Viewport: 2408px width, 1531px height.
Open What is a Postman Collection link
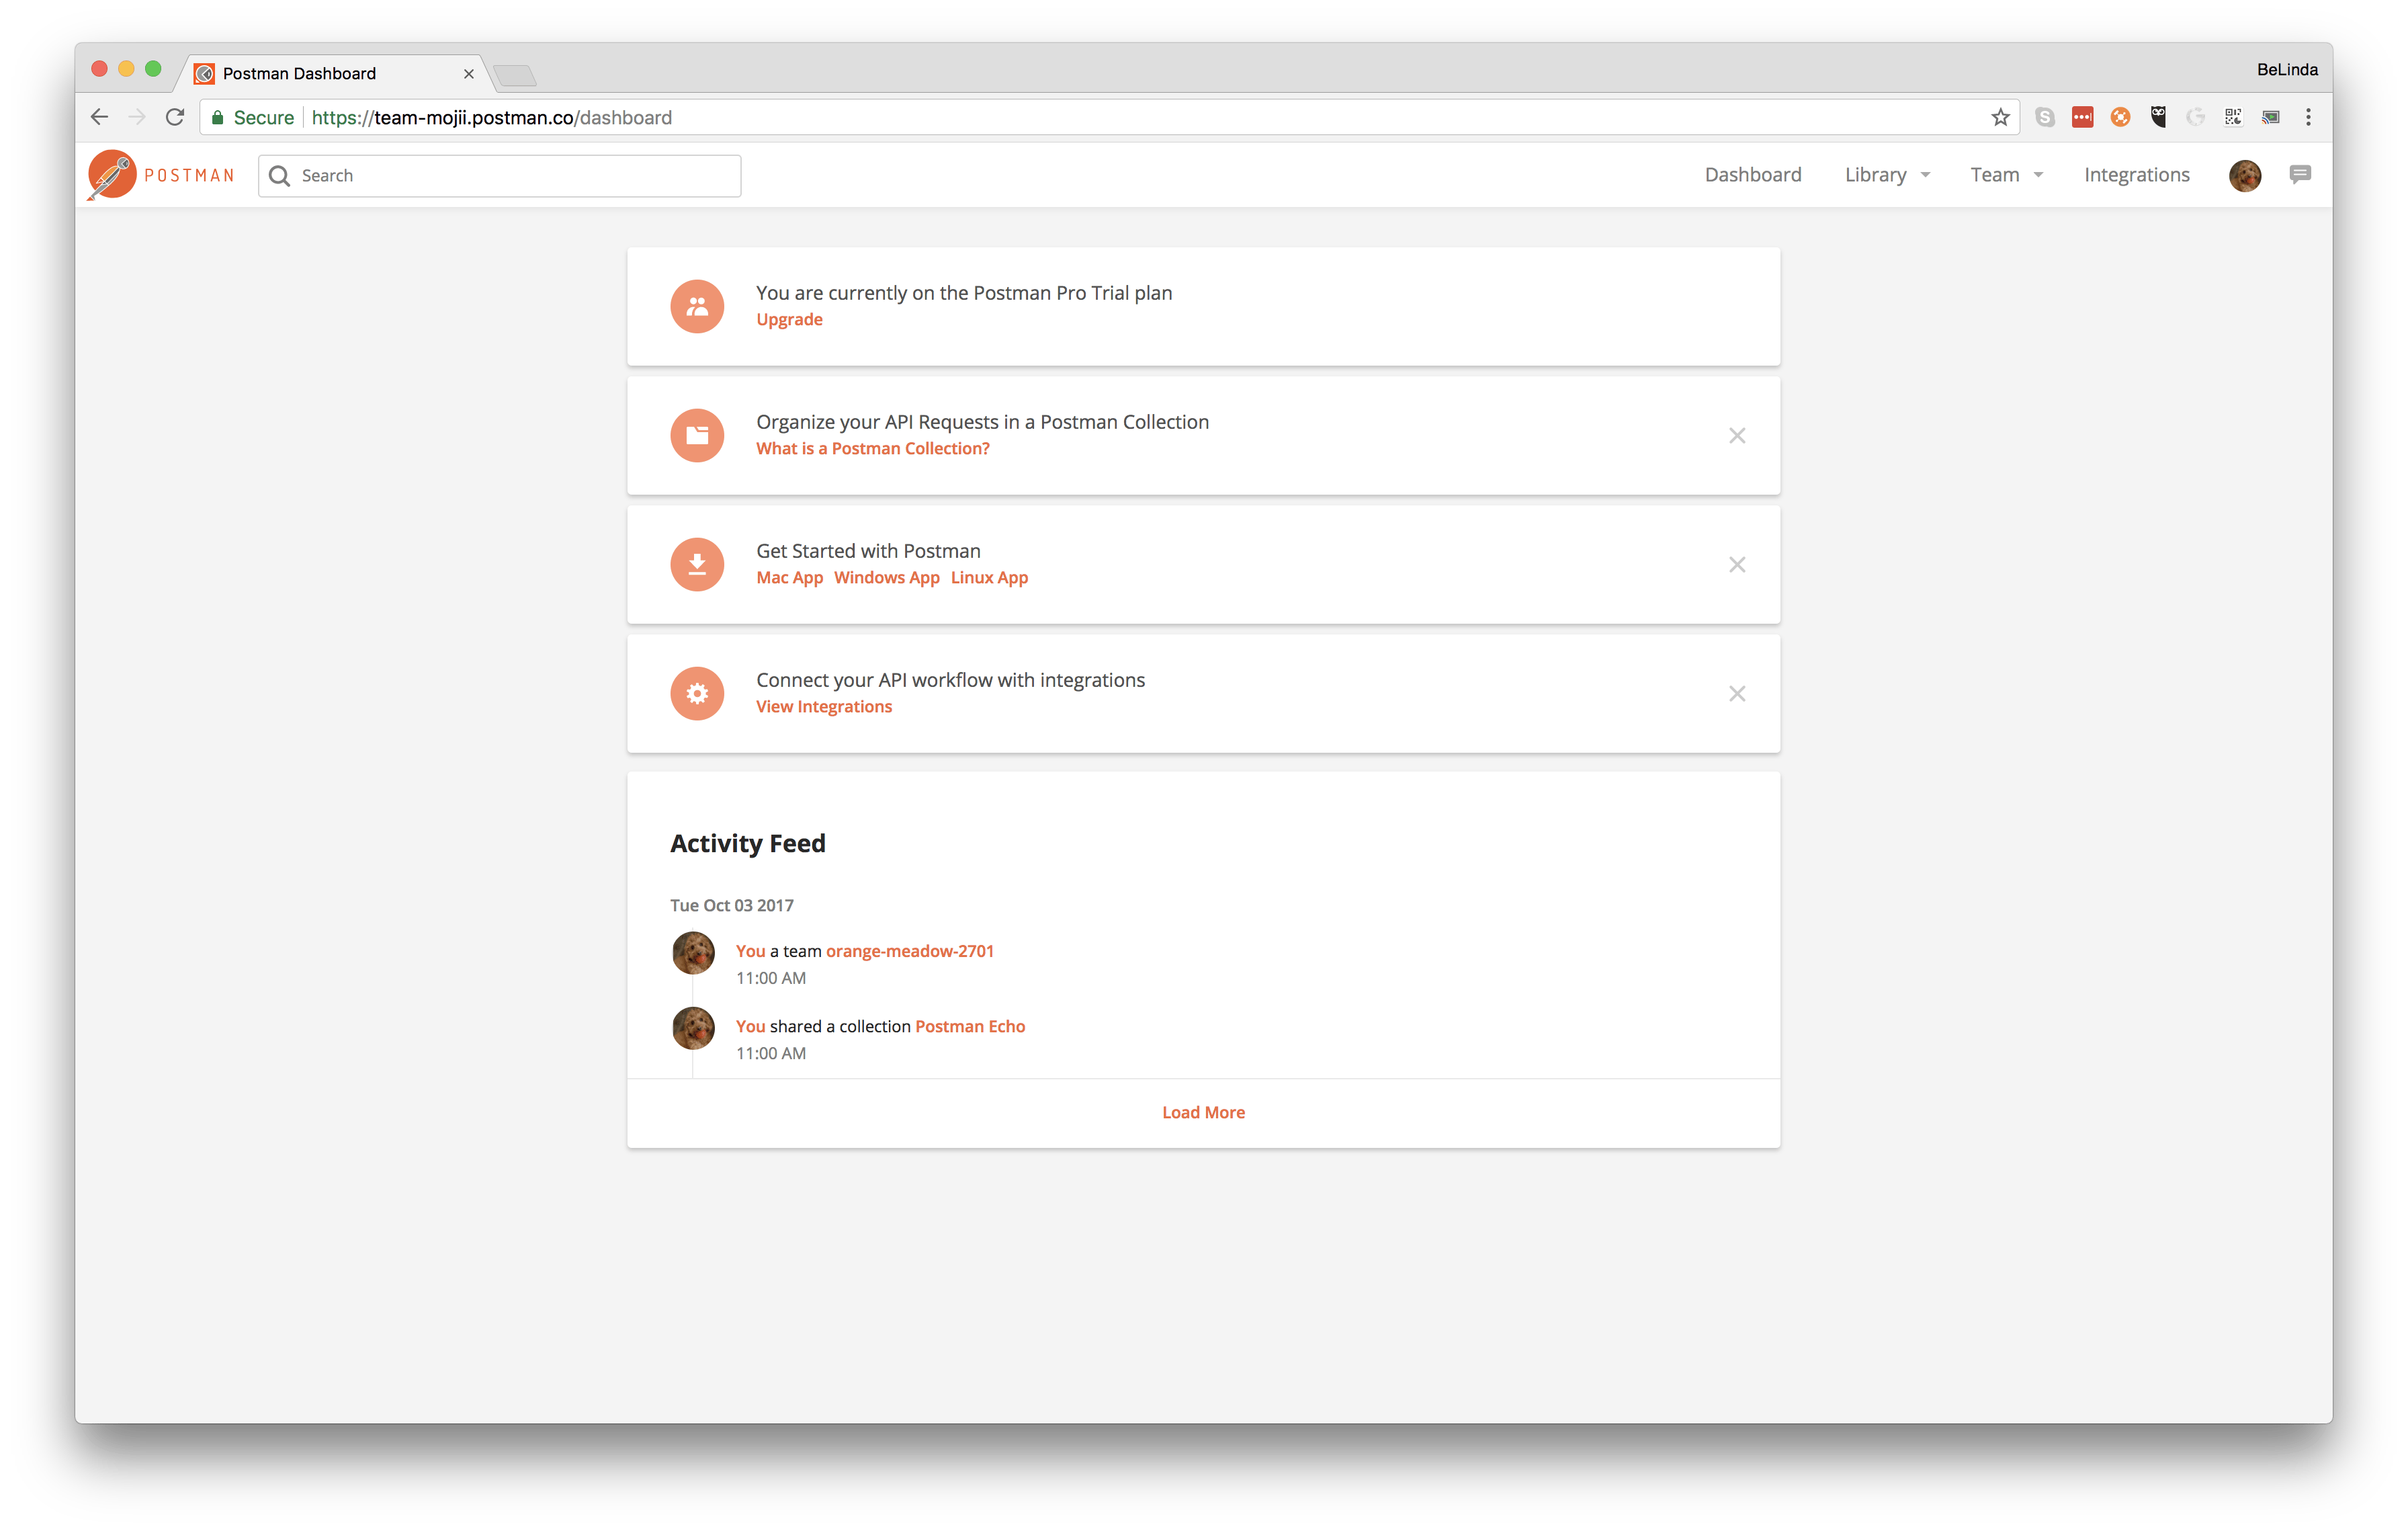[x=873, y=448]
